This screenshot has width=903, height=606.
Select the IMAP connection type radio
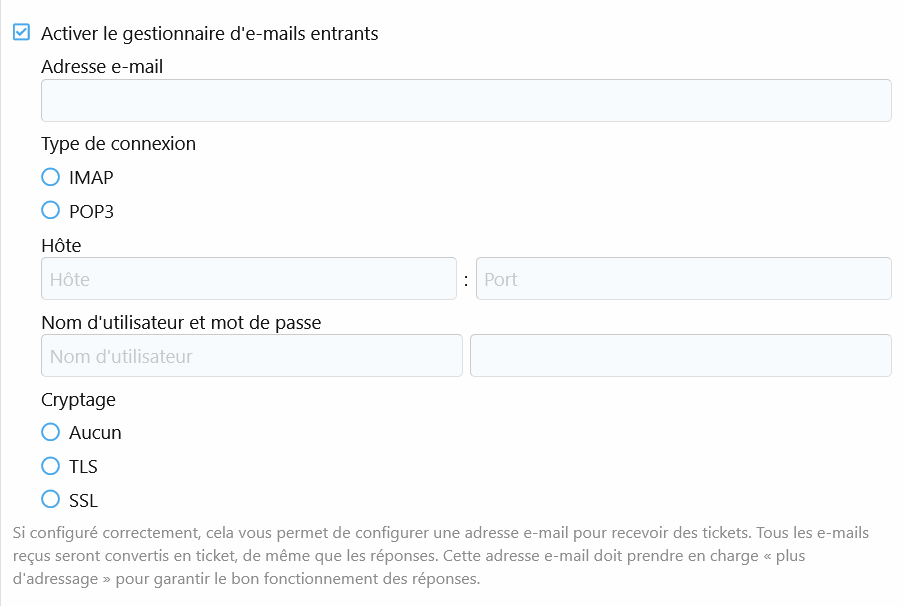pyautogui.click(x=51, y=177)
